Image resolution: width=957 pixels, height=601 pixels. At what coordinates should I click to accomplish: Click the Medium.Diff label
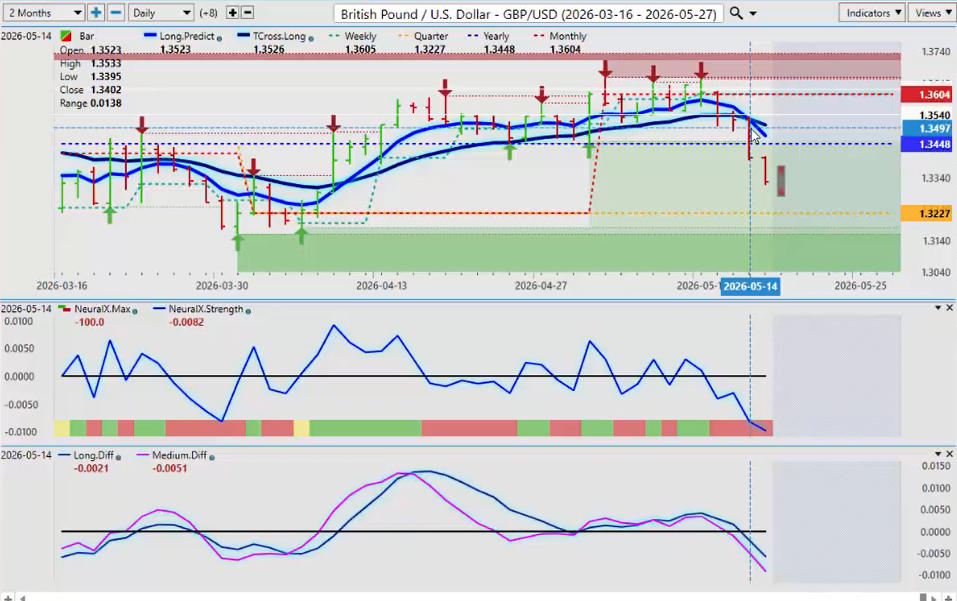coord(179,455)
